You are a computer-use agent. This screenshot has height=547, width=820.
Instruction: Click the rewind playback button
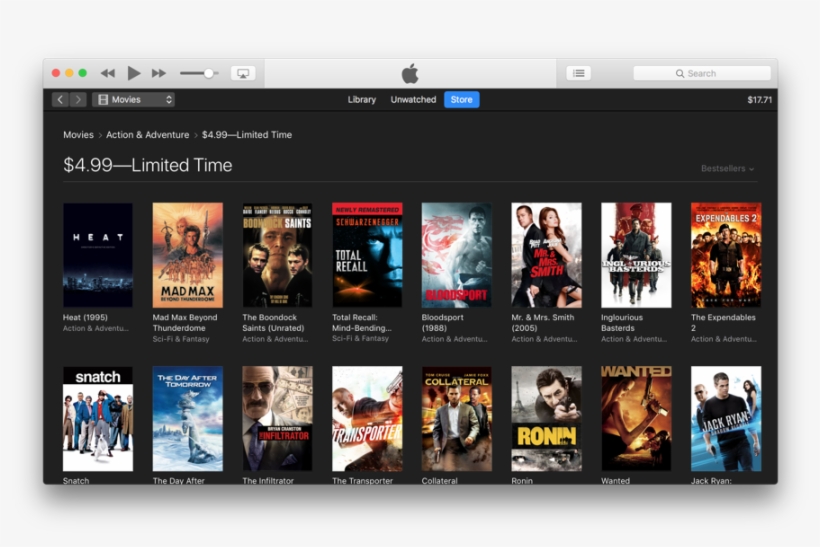[x=108, y=73]
